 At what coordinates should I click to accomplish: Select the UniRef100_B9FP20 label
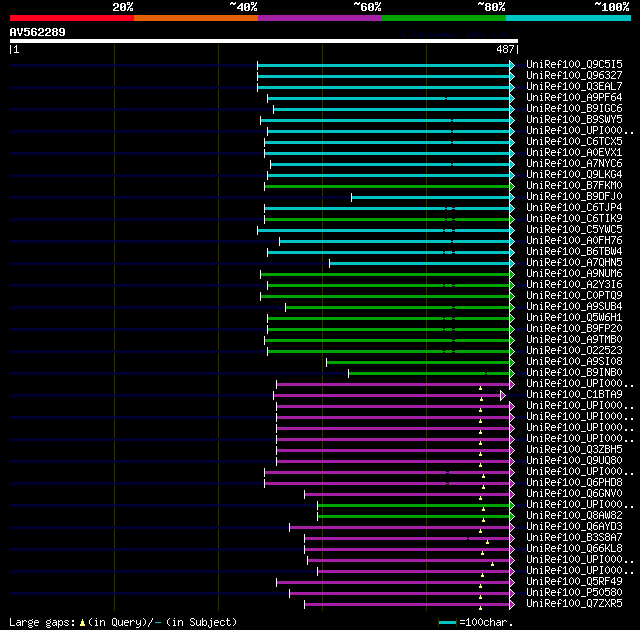click(x=574, y=329)
